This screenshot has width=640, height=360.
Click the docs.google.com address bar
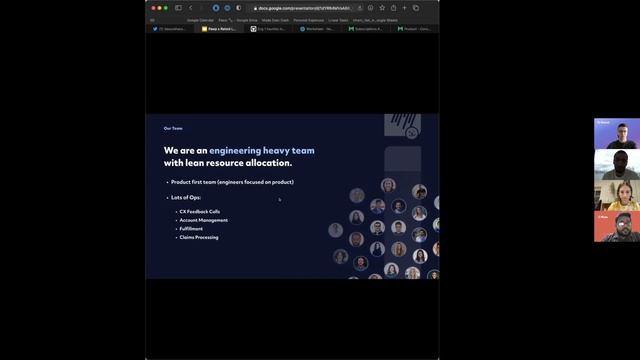pyautogui.click(x=304, y=8)
